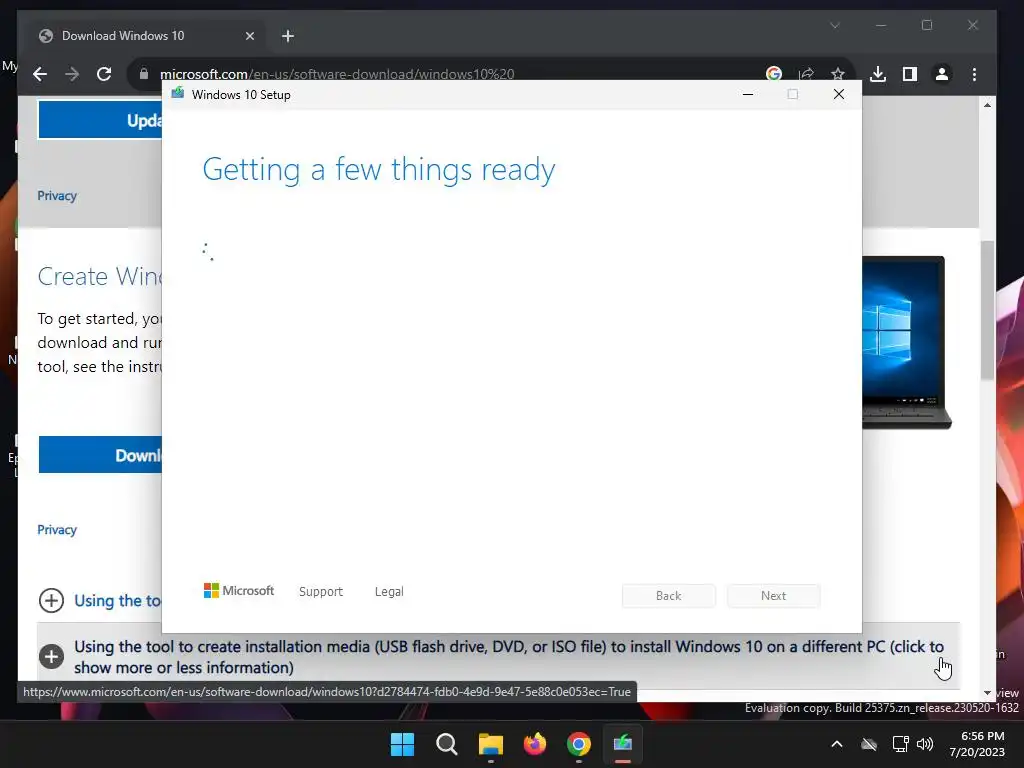
Task: Open volume tray icon
Action: (925, 744)
